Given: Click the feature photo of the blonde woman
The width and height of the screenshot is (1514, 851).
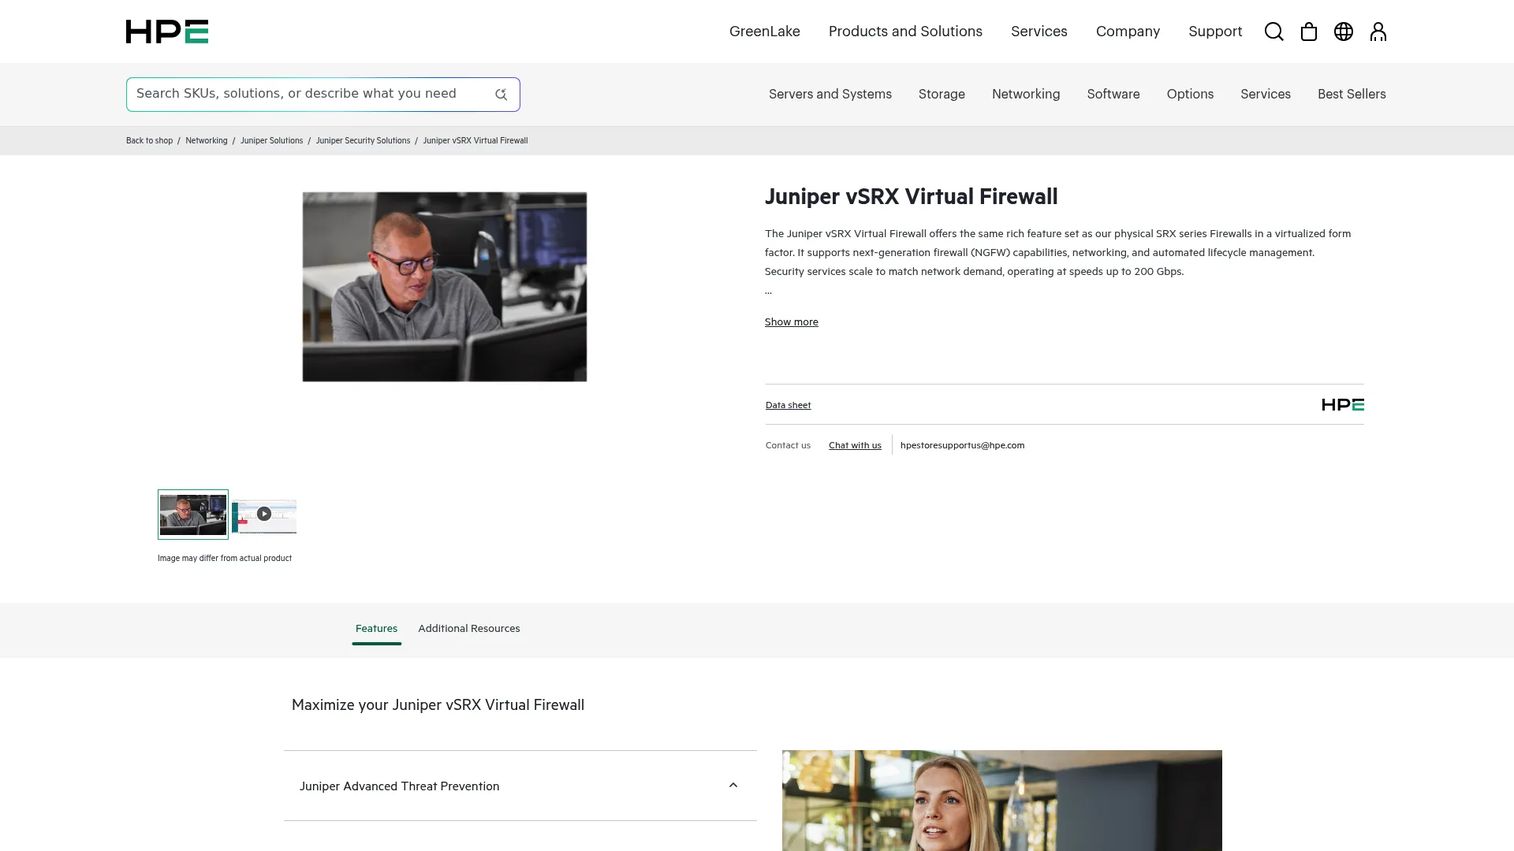Looking at the screenshot, I should click(1002, 800).
